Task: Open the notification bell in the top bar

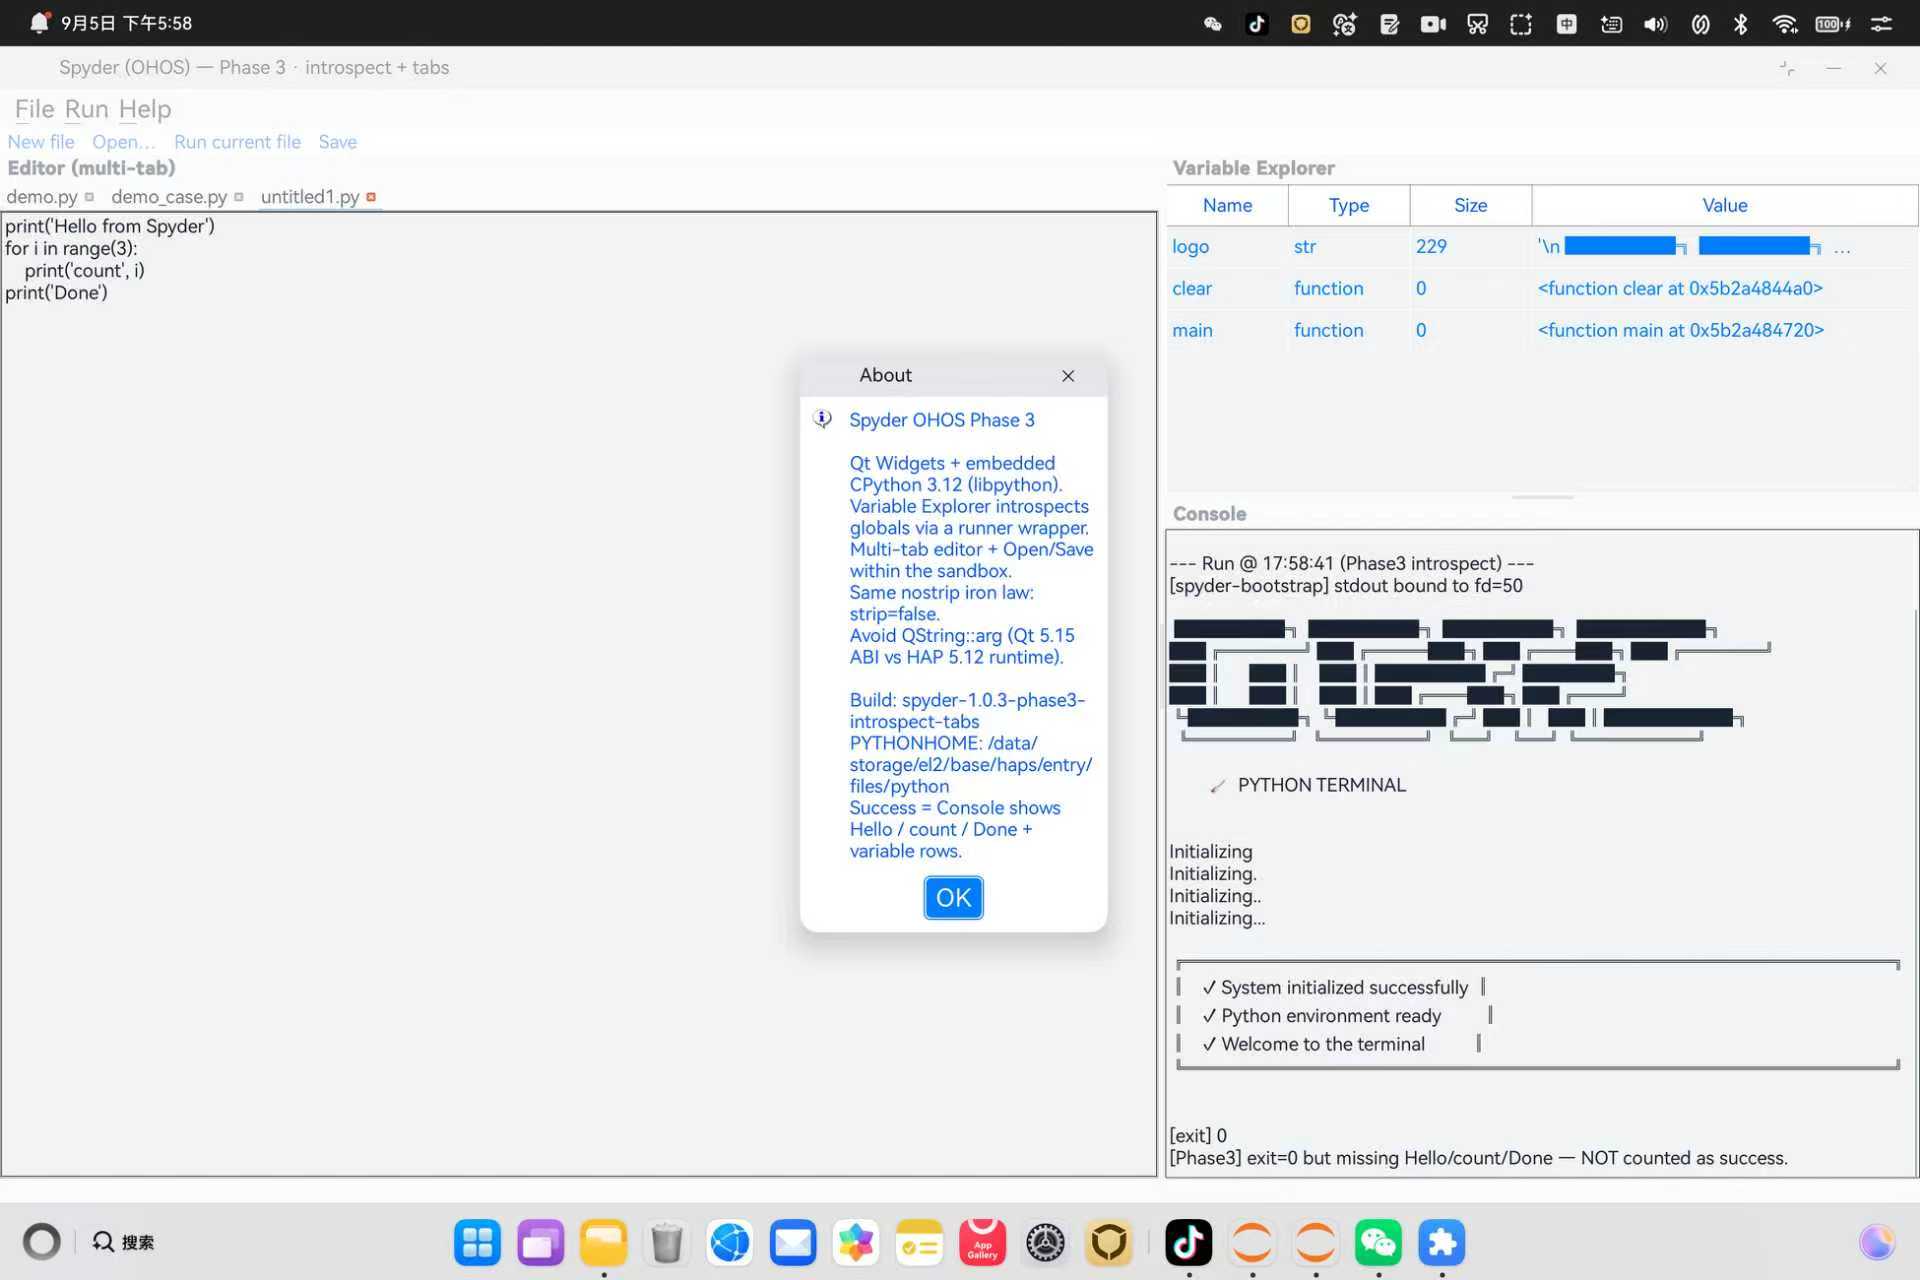Action: [39, 22]
